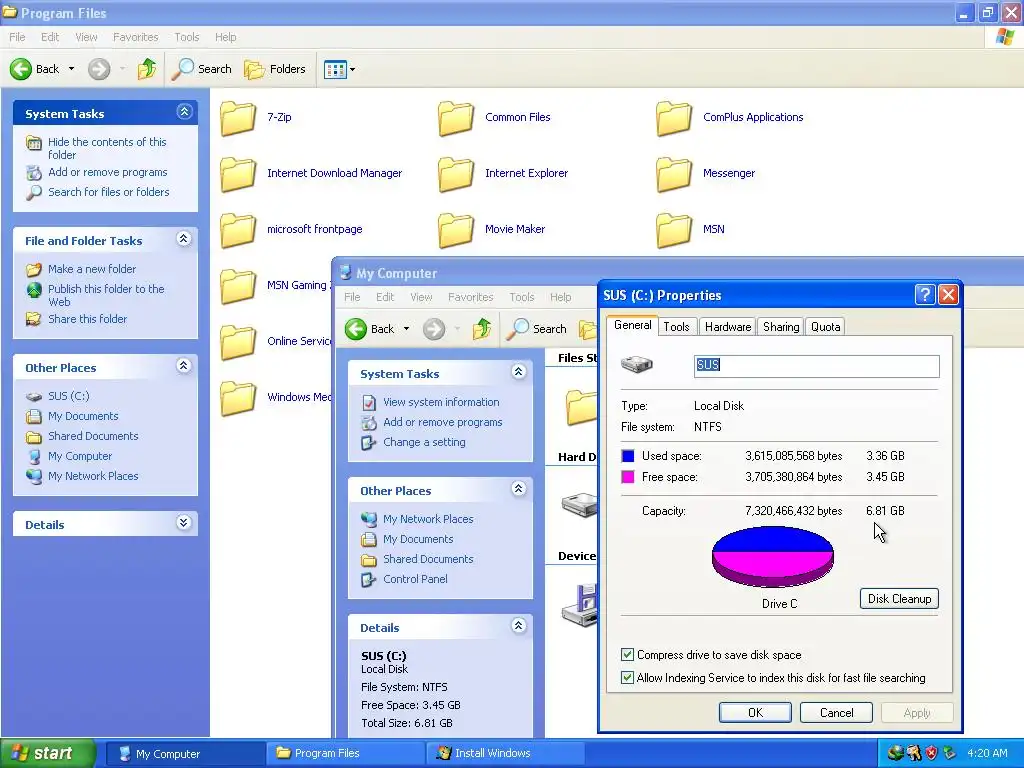The image size is (1024, 768).
Task: Click the disk usage pie chart
Action: 773,557
